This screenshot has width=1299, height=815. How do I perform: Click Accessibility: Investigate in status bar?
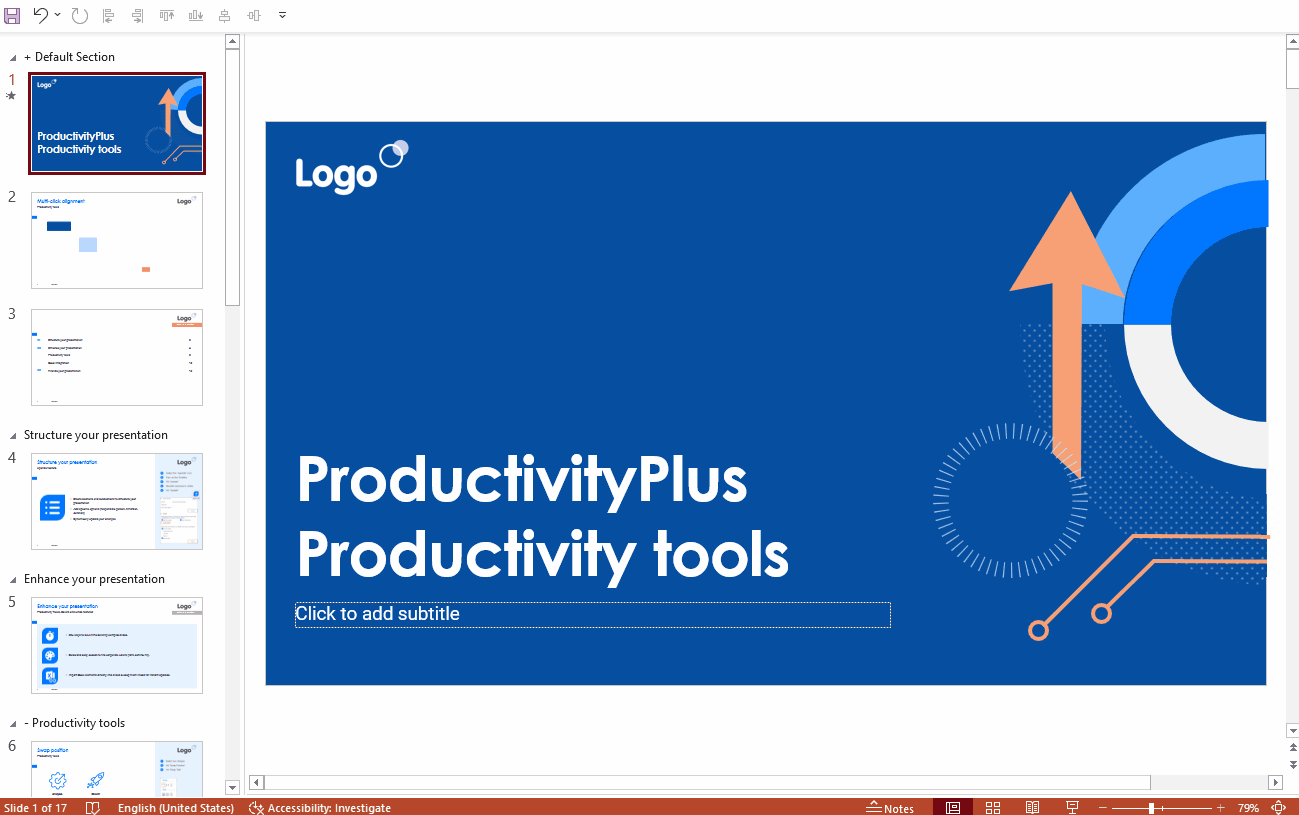pyautogui.click(x=319, y=807)
